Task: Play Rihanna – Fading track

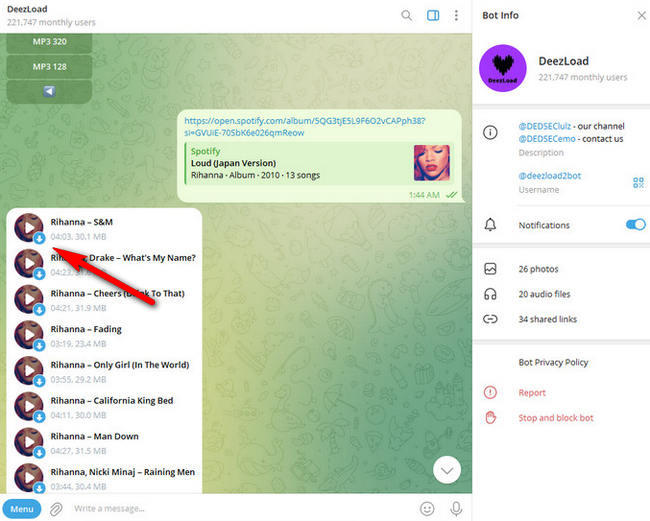Action: (x=29, y=334)
